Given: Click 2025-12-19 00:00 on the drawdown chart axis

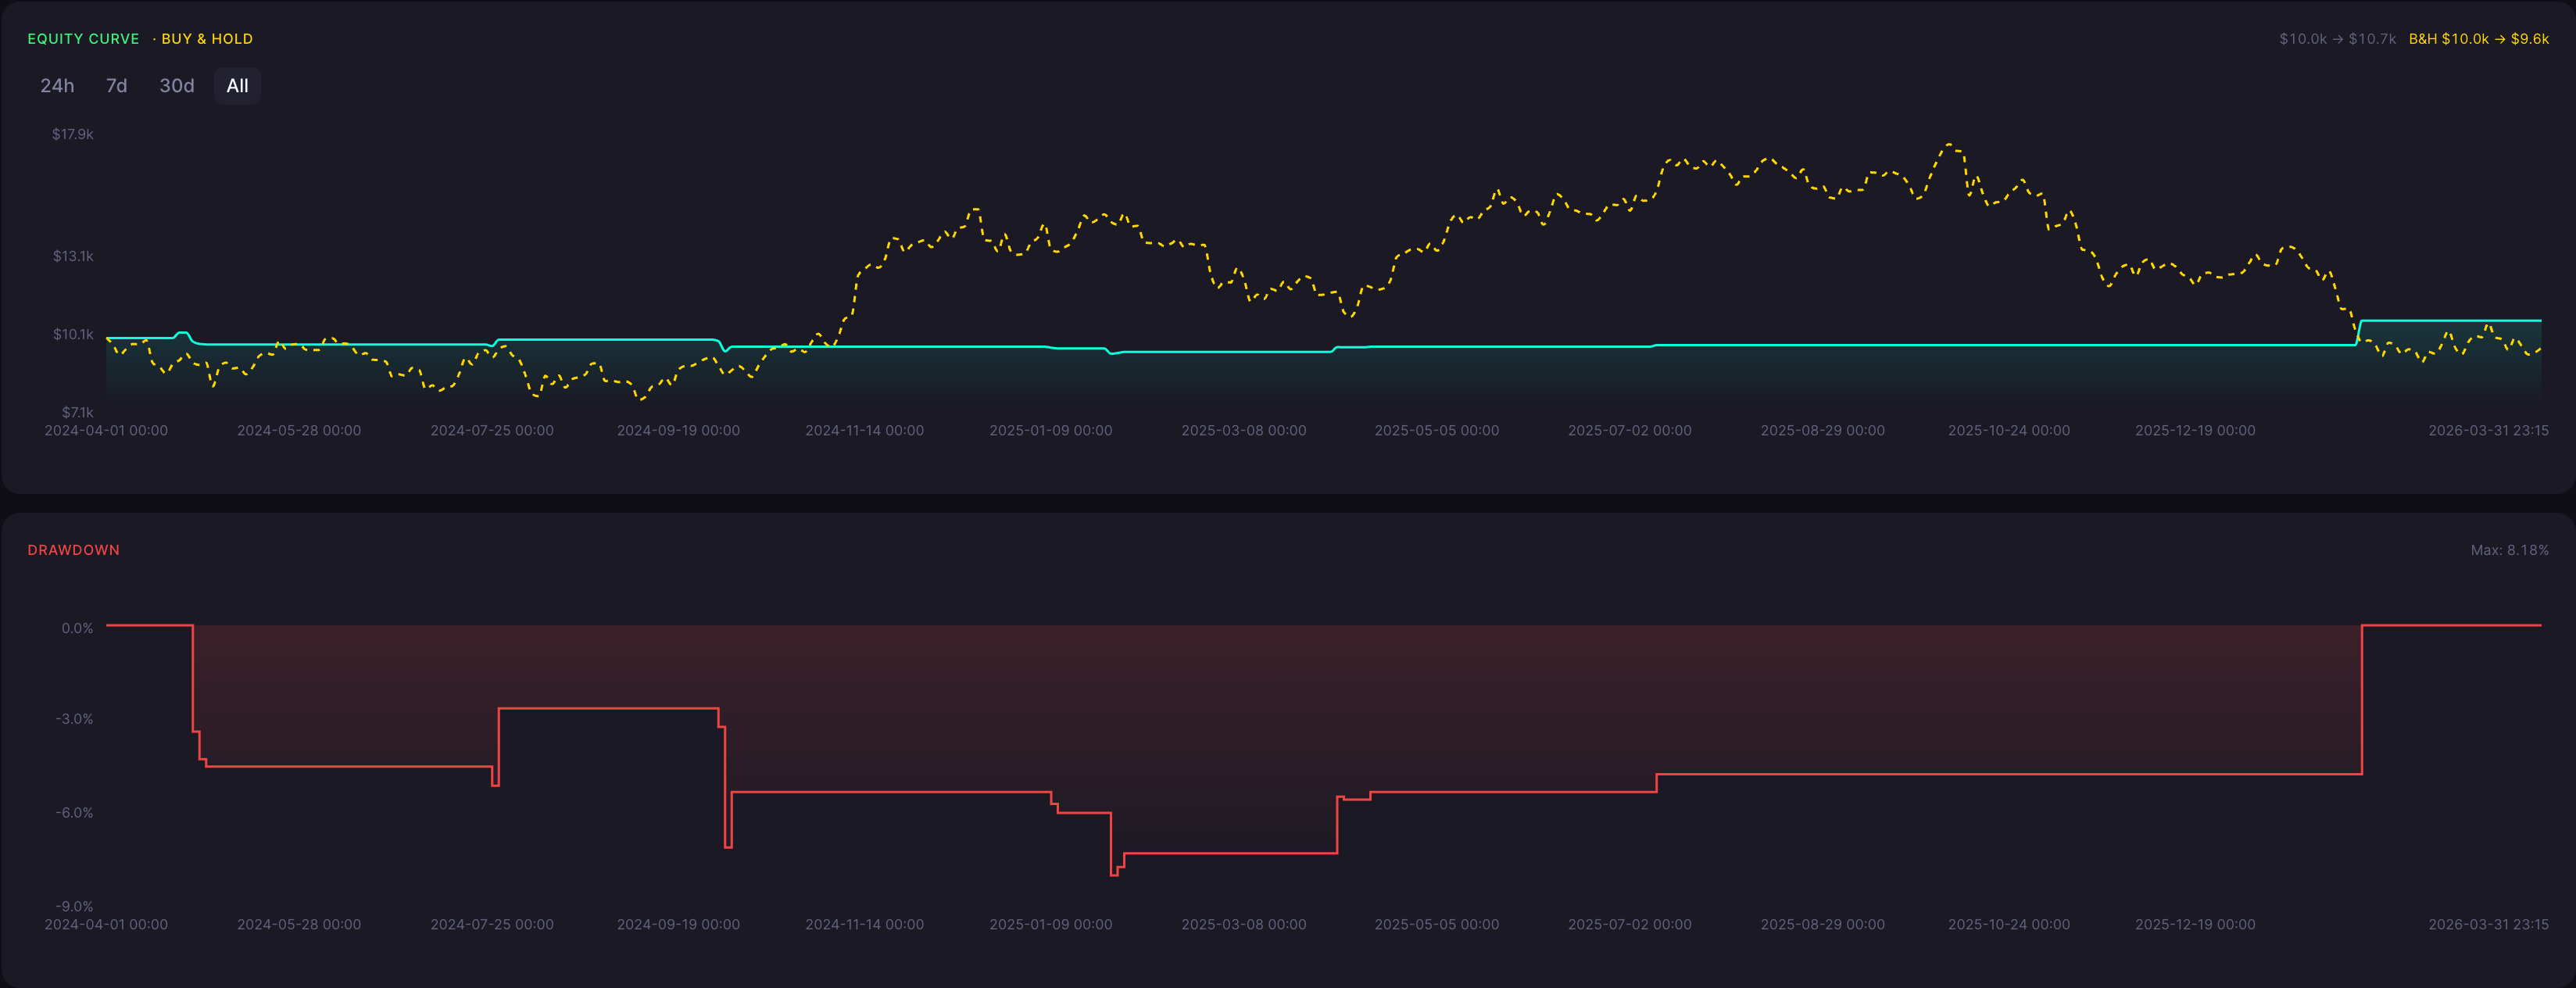Looking at the screenshot, I should click(x=2195, y=924).
